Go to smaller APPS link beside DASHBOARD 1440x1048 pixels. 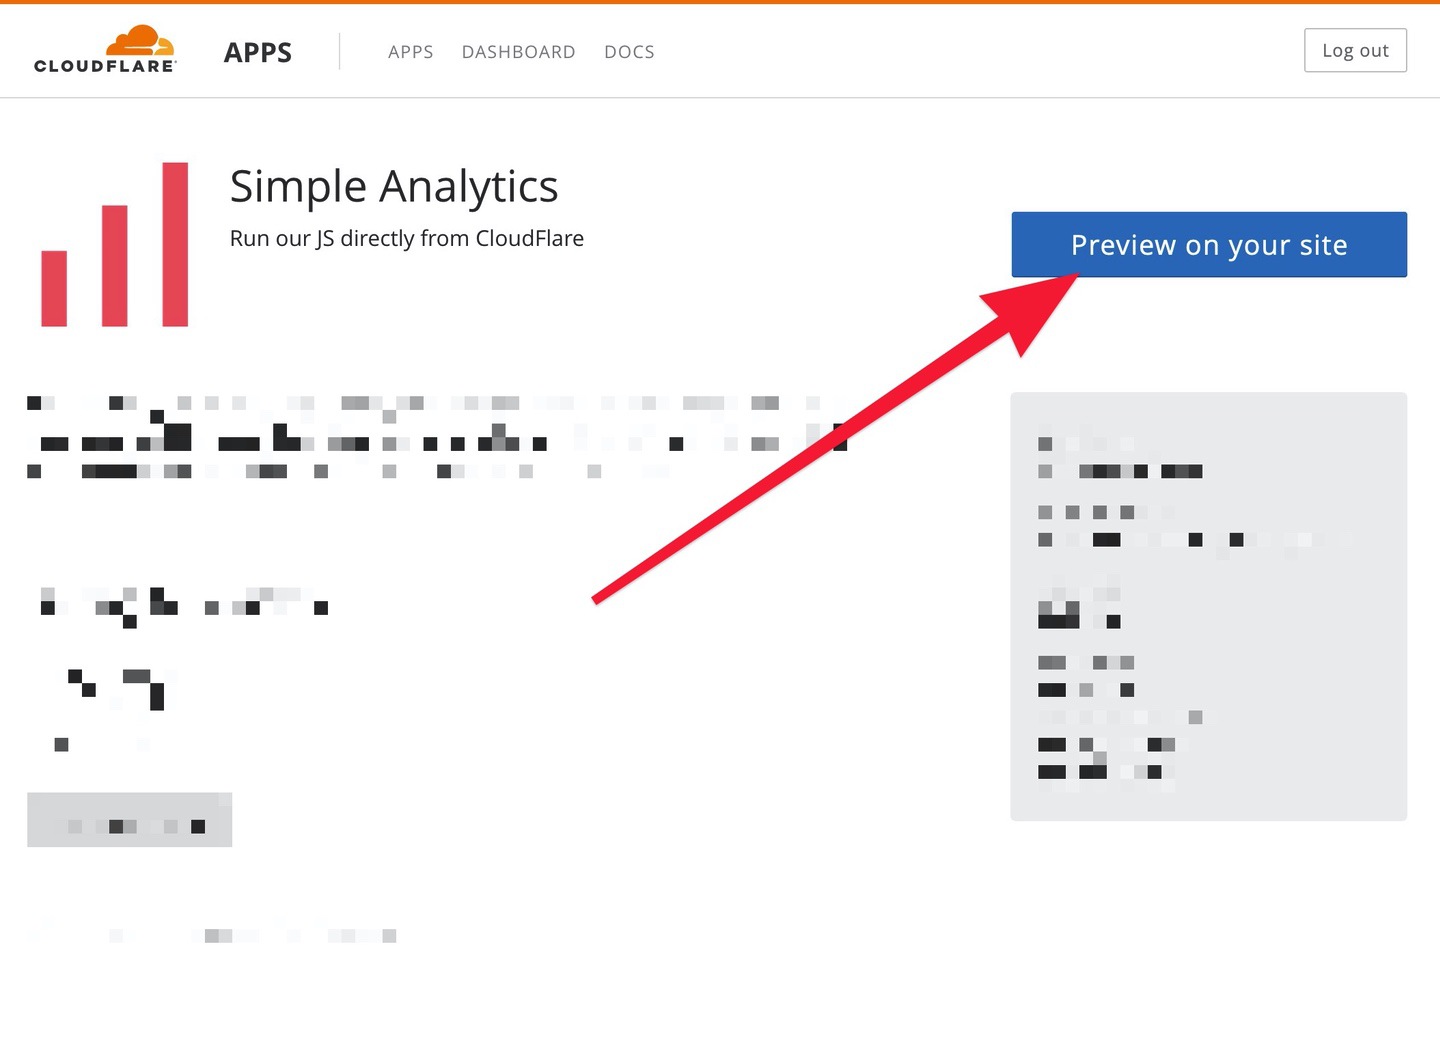point(410,52)
